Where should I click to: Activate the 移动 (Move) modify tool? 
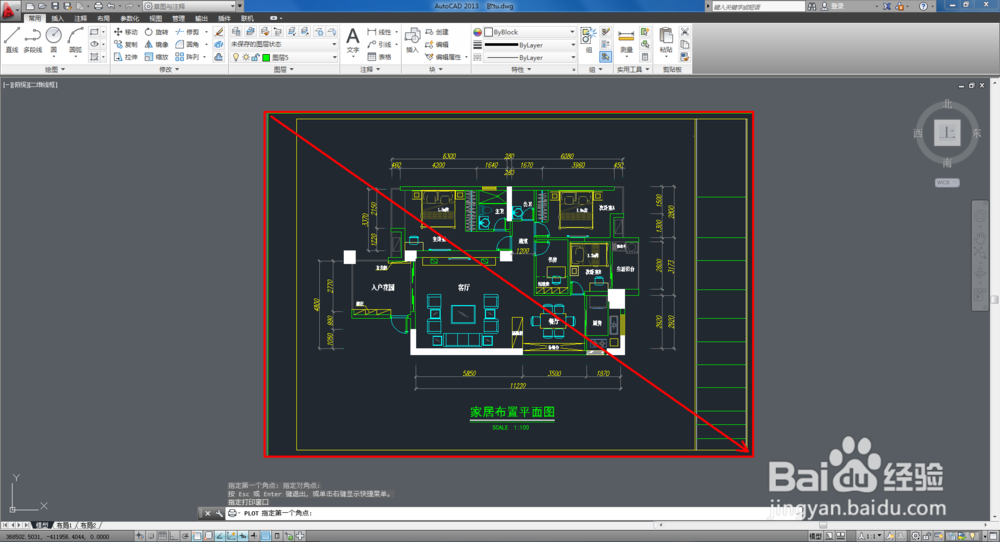(126, 32)
